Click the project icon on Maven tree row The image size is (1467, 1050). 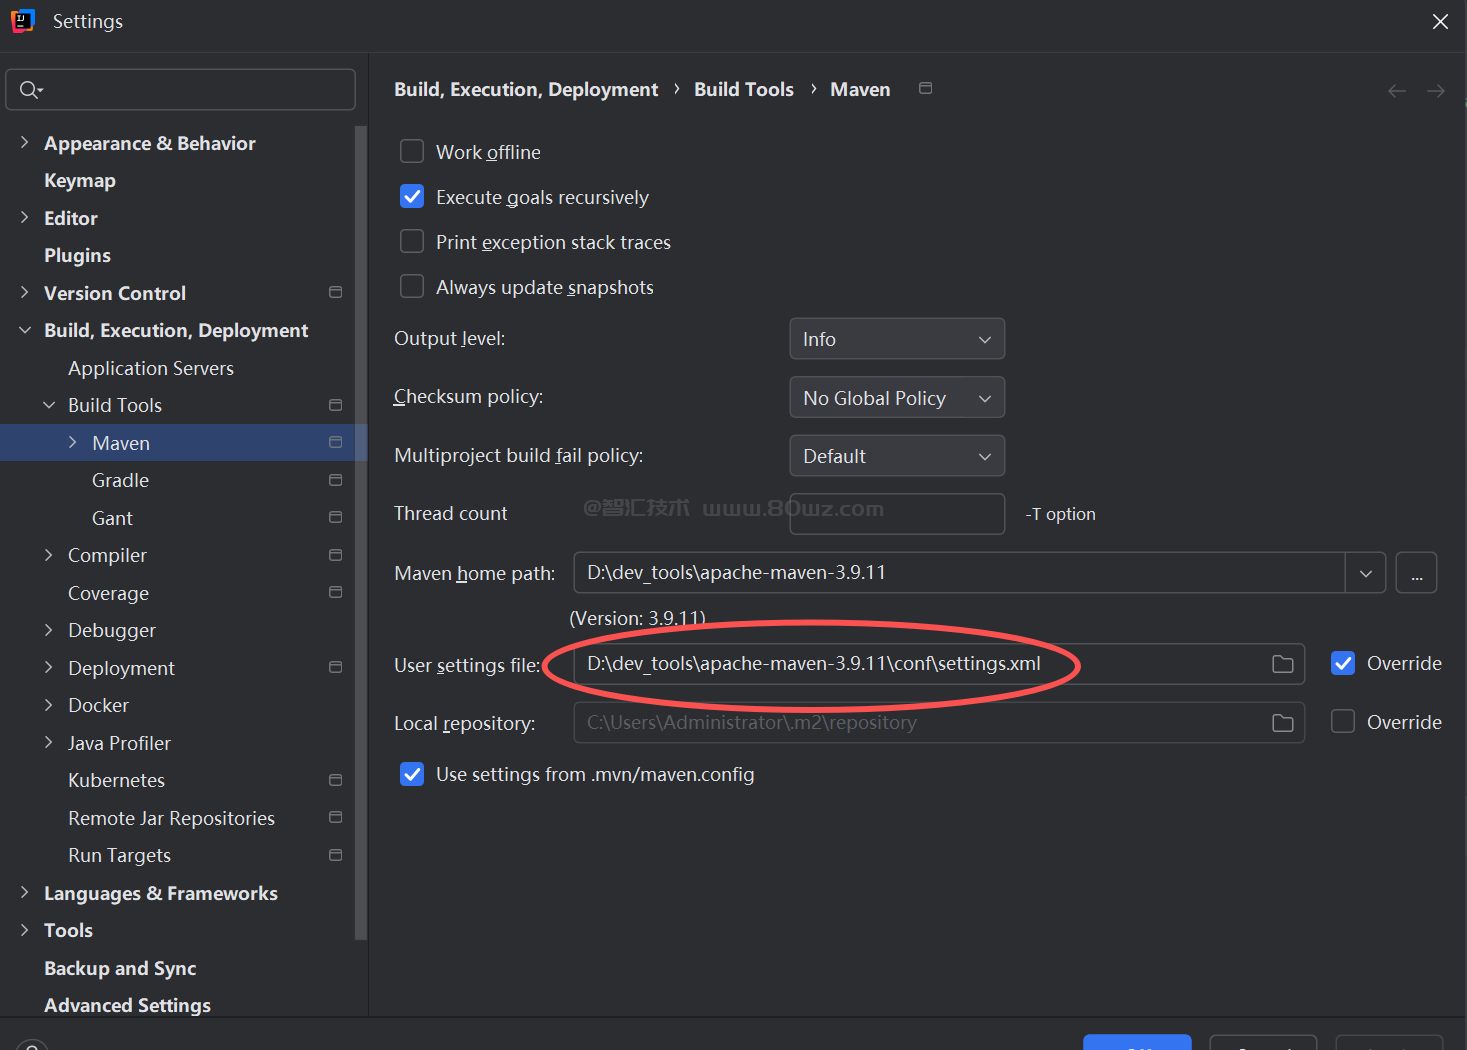pos(336,442)
